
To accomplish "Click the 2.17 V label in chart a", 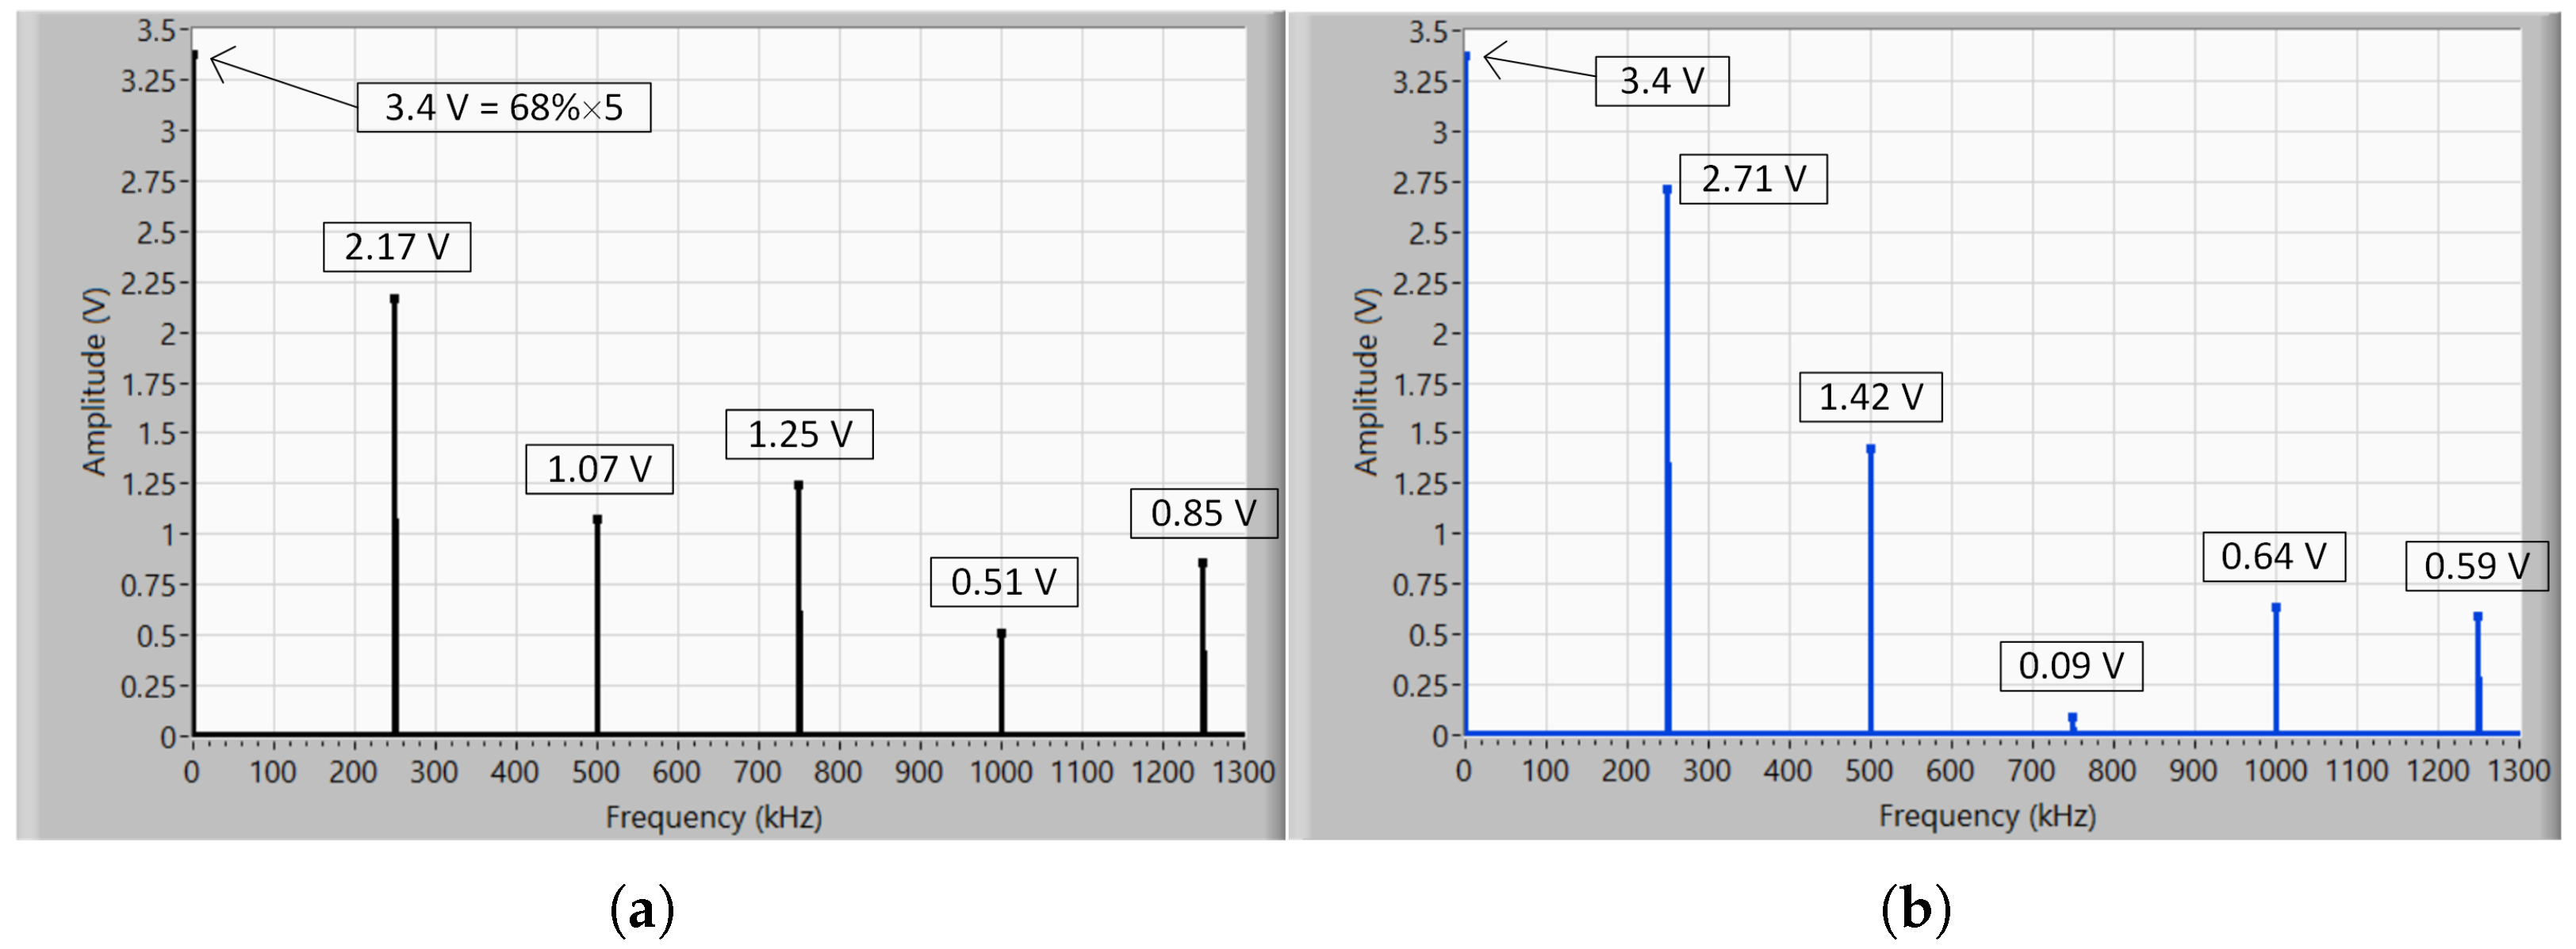I will tap(396, 247).
